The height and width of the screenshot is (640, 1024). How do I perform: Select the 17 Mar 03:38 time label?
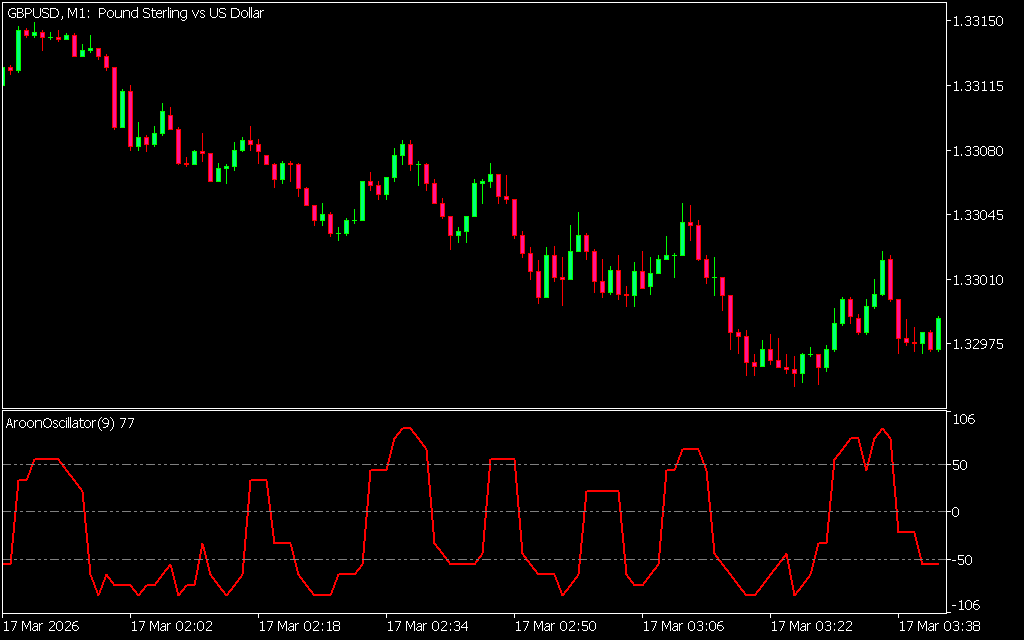coord(940,626)
